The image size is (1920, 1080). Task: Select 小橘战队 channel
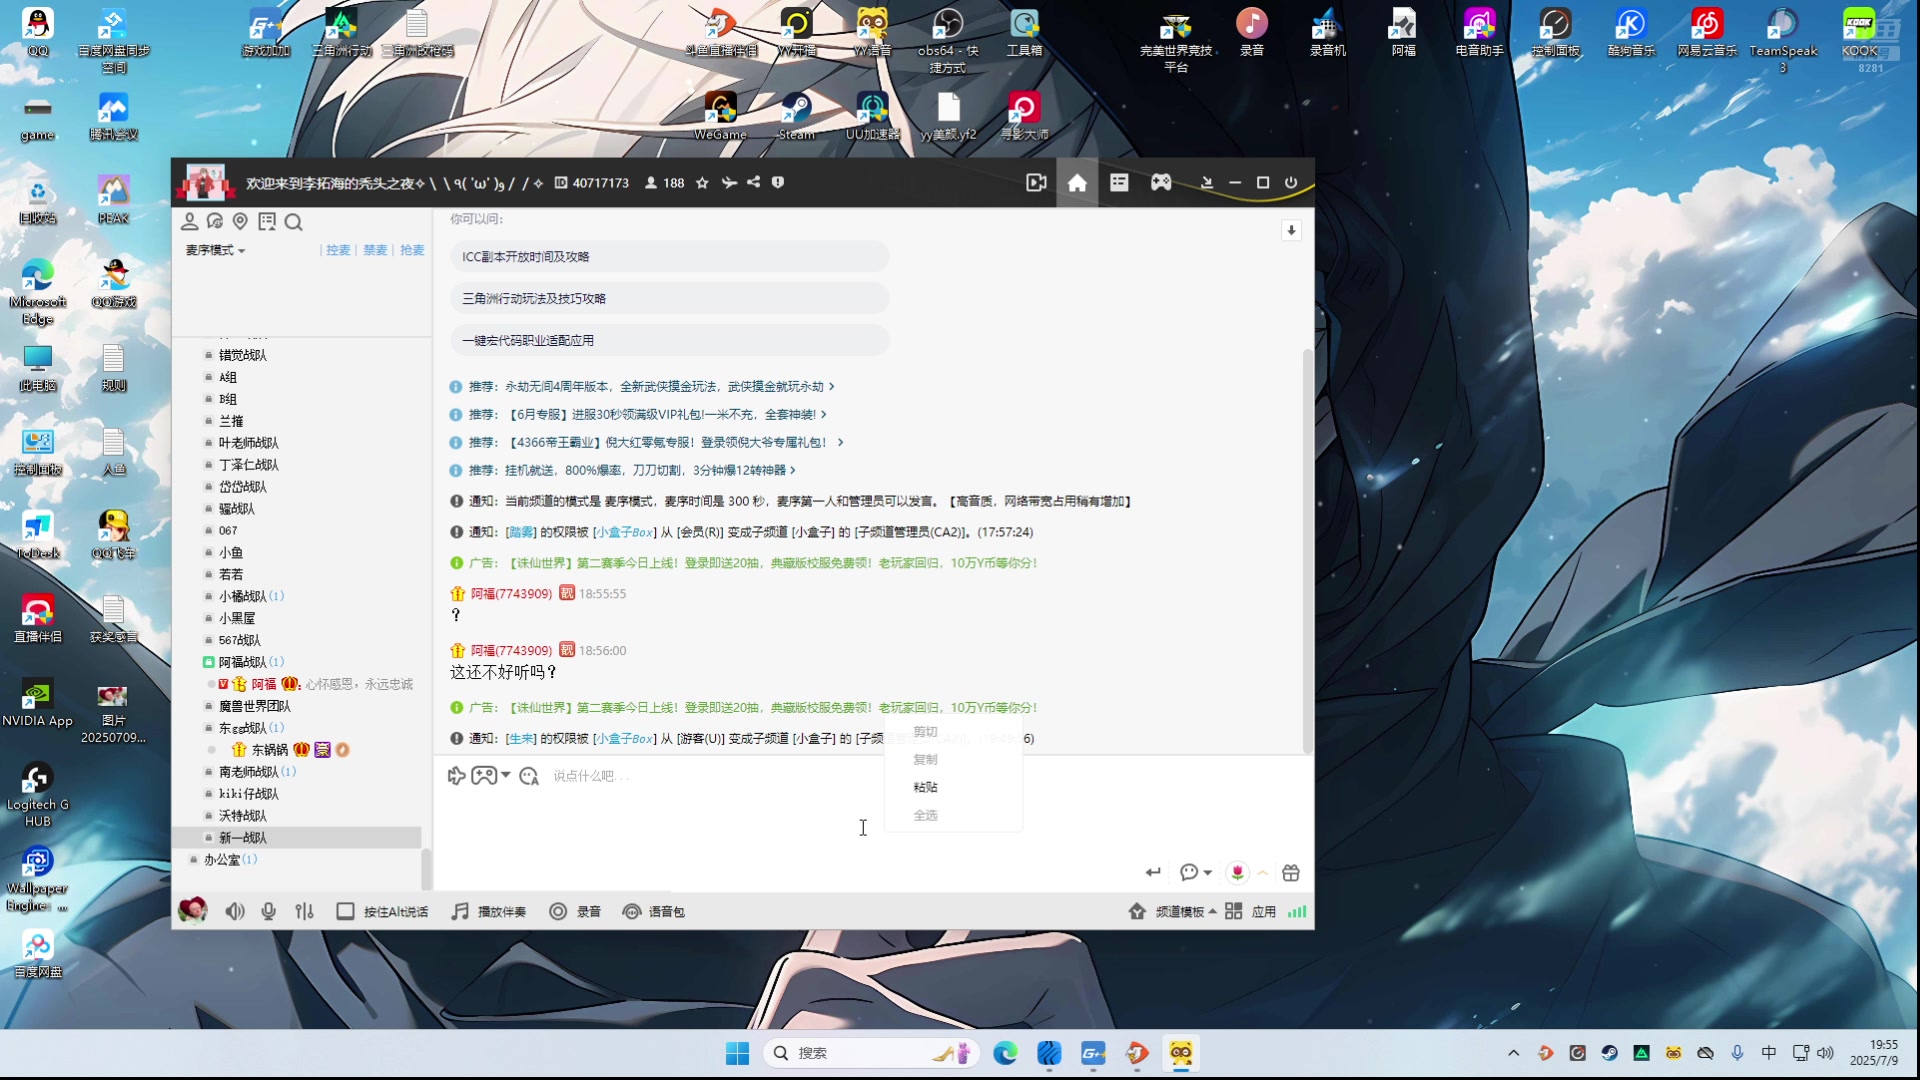(242, 596)
